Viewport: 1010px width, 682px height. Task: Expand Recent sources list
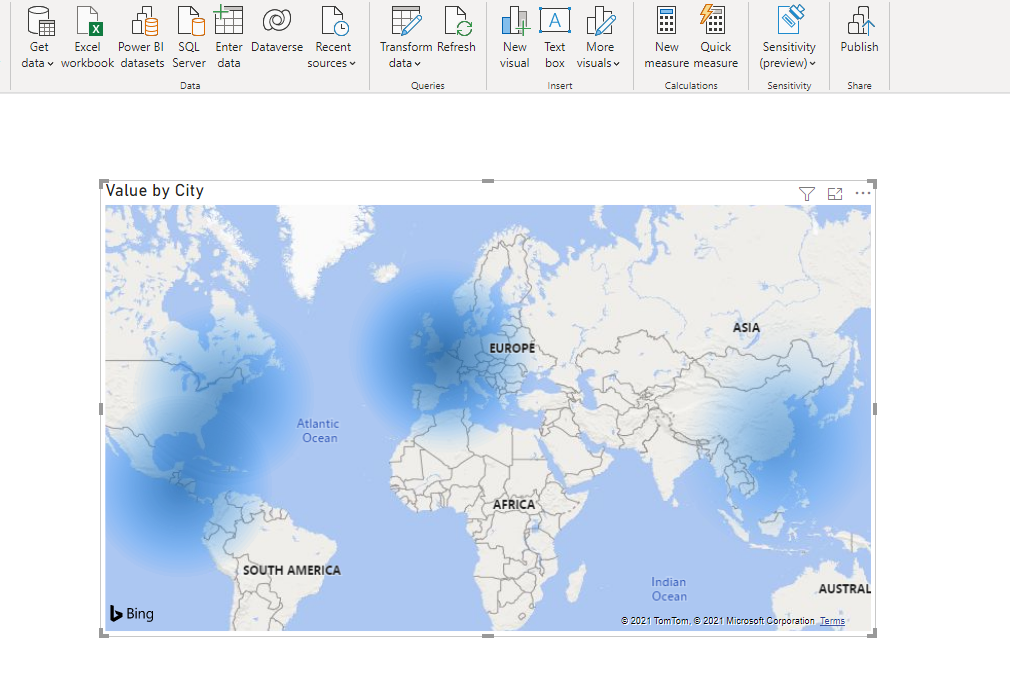click(332, 37)
